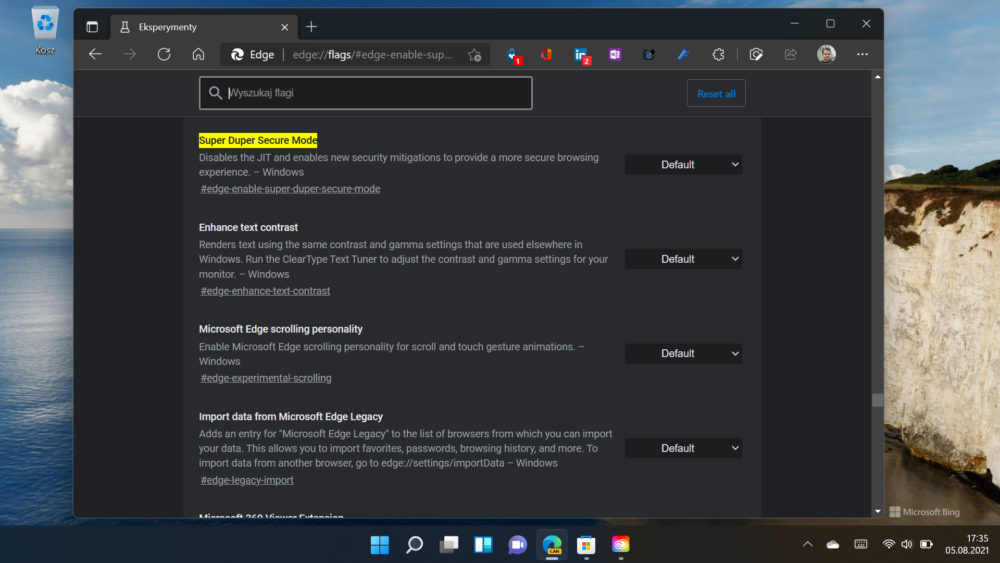Click the vertical scrollbar thumb
Screen dimensions: 1000x563
click(878, 400)
